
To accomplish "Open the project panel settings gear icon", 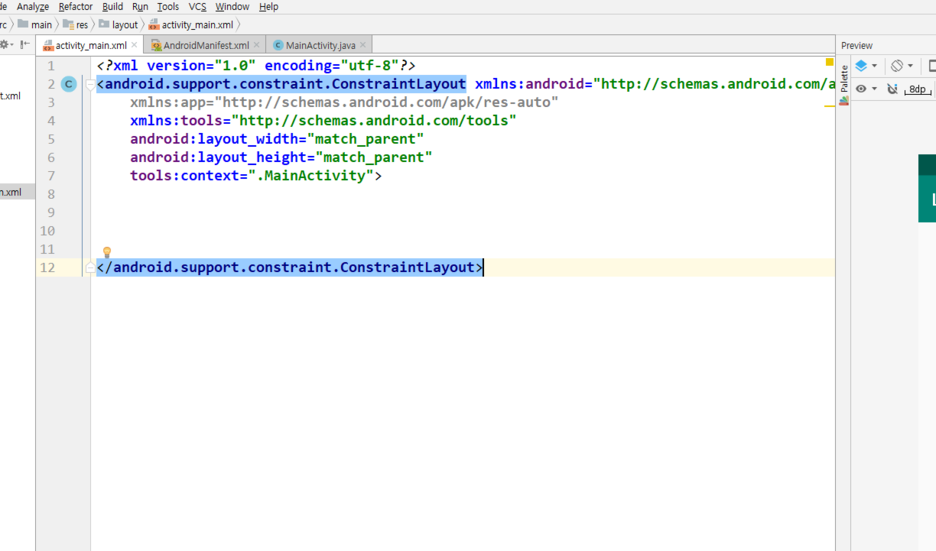I will tap(5, 45).
